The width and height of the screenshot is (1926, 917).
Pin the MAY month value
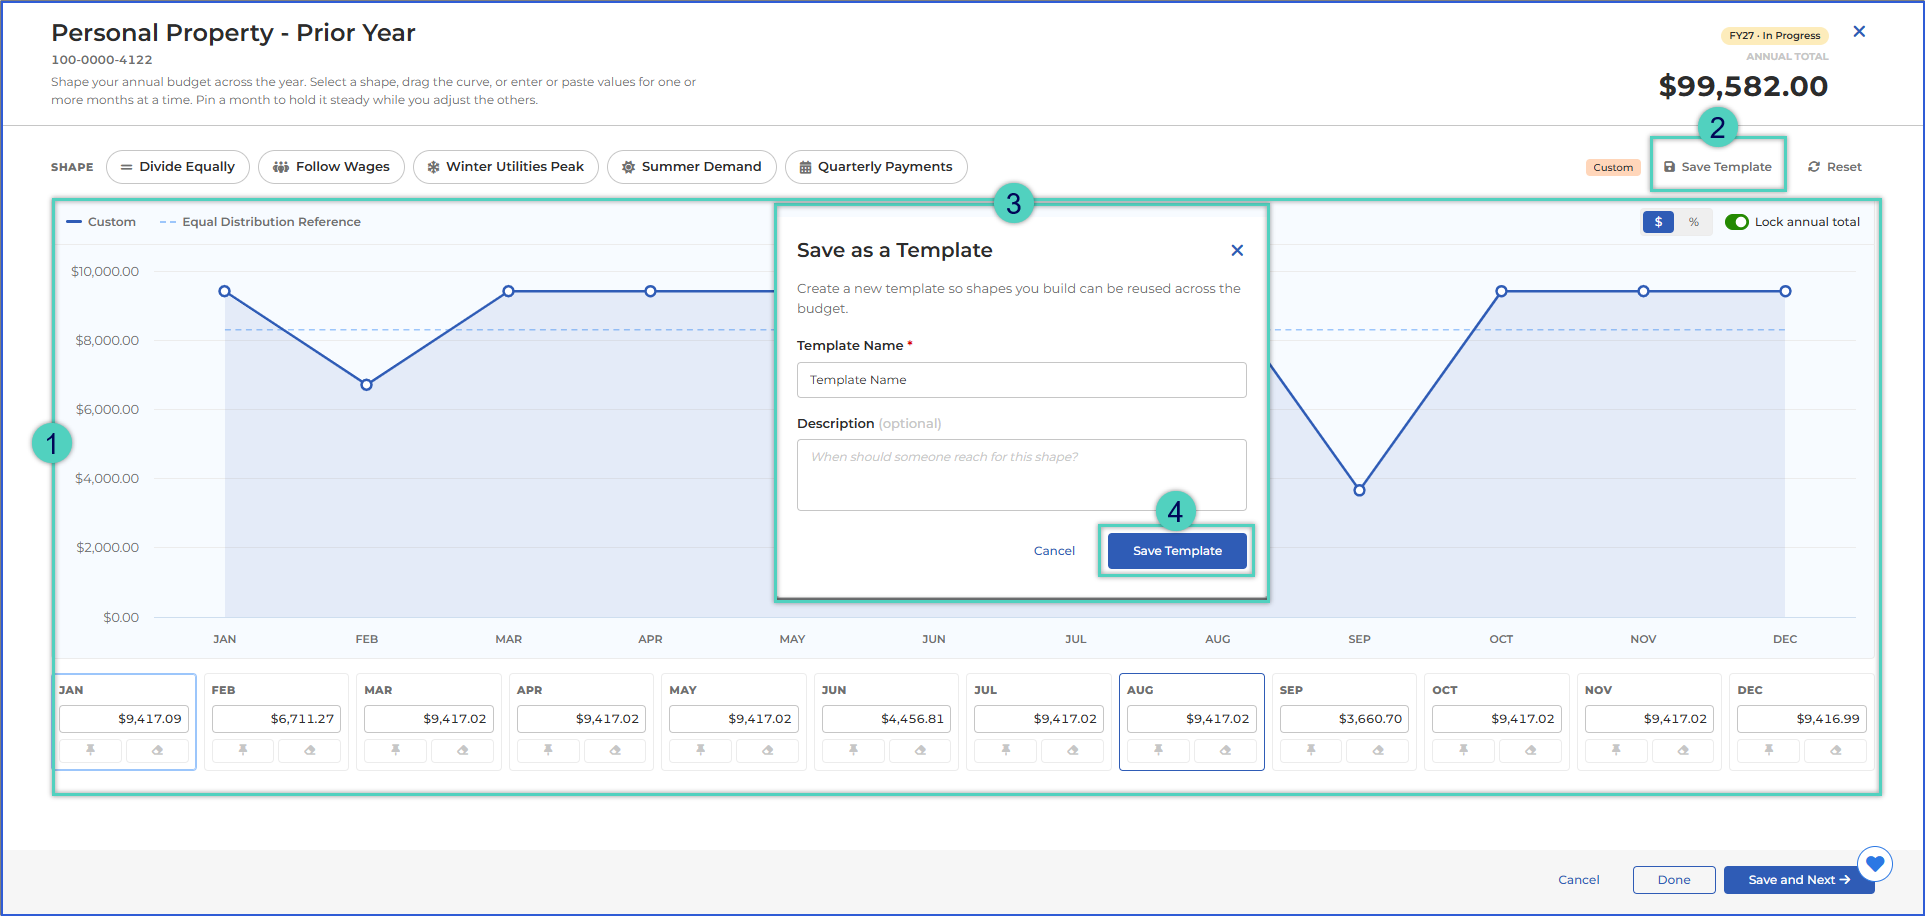(x=701, y=750)
